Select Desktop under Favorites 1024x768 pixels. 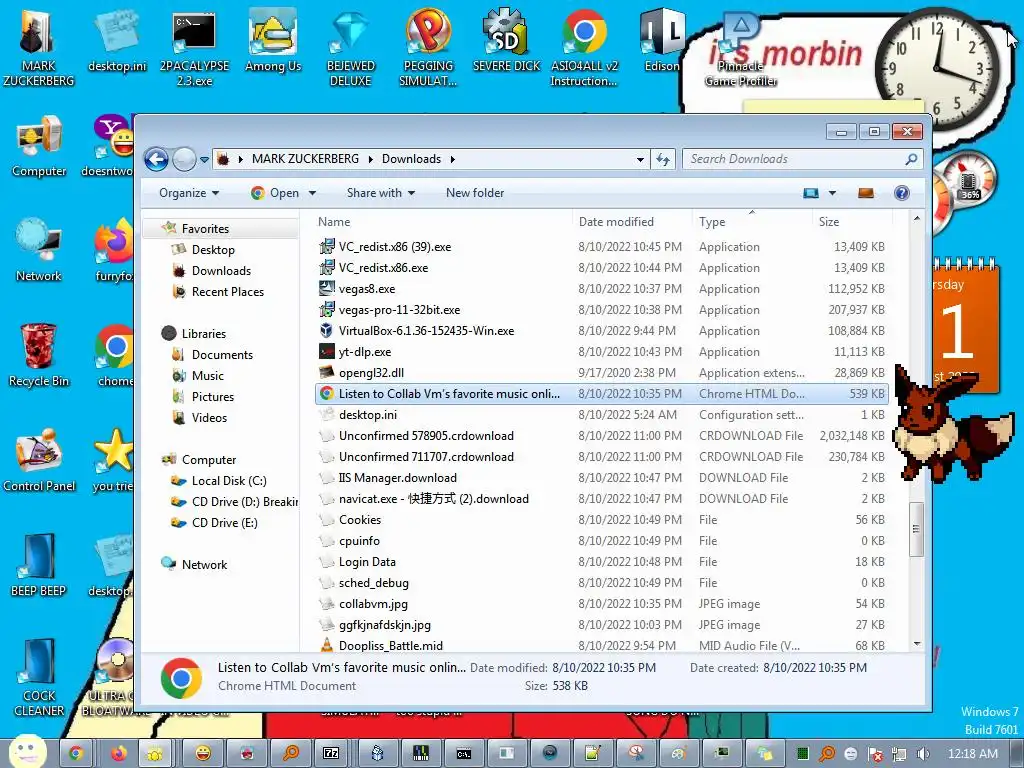click(x=213, y=249)
